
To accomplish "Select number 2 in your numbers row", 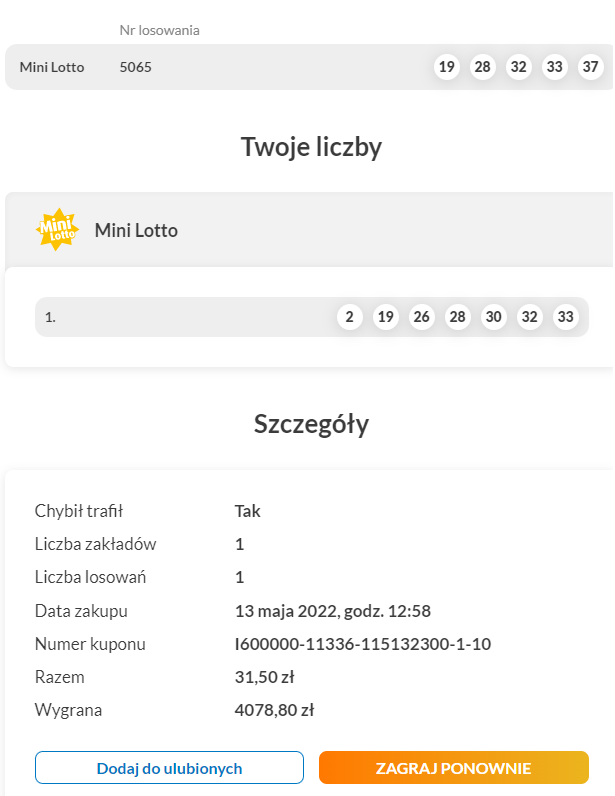I will 349,317.
